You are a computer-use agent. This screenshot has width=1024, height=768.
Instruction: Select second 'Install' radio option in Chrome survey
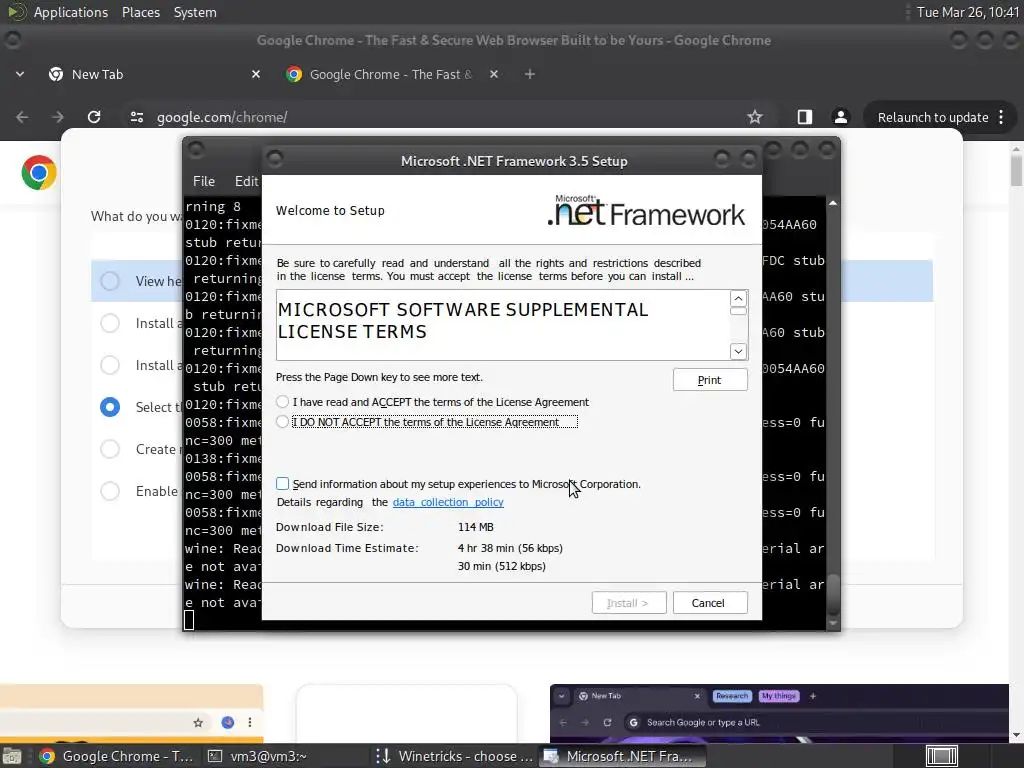[x=110, y=365]
